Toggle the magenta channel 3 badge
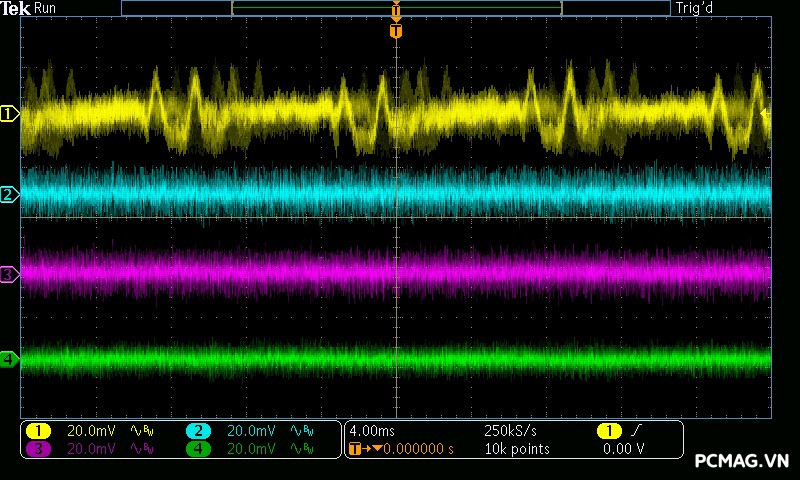The height and width of the screenshot is (480, 800). (x=38, y=449)
